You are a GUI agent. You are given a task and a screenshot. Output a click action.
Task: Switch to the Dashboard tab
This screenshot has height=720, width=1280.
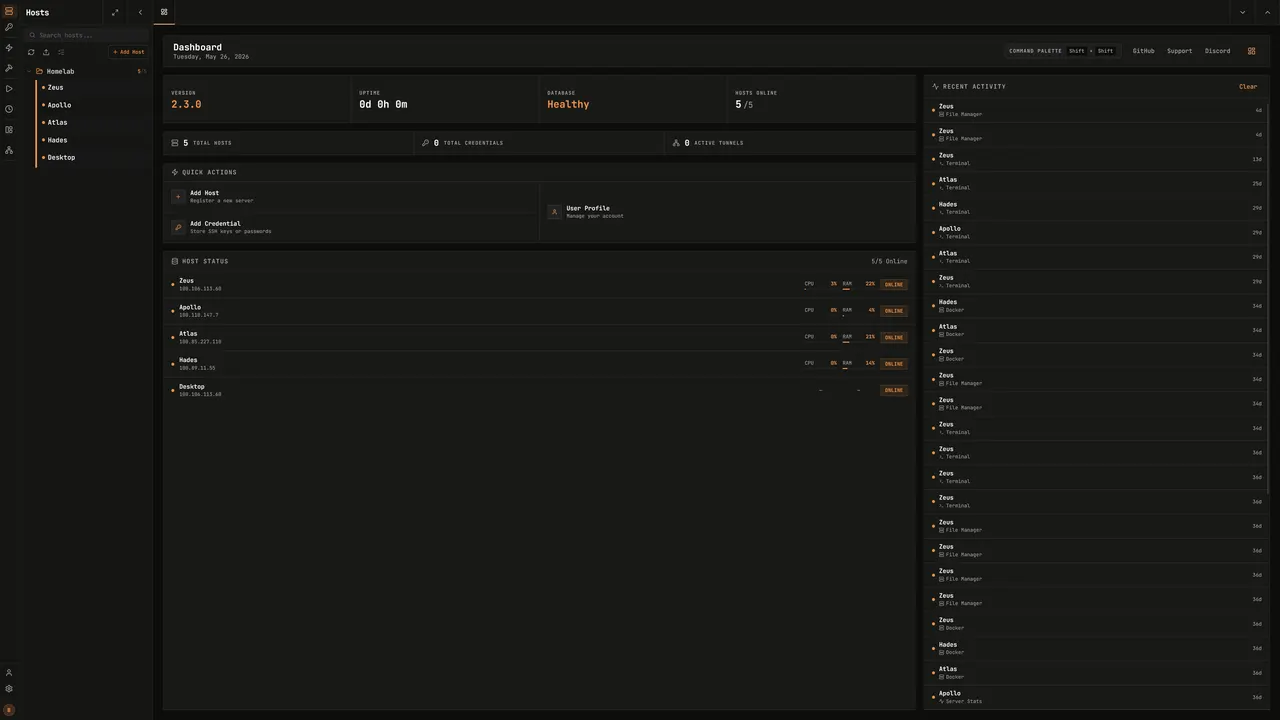click(164, 12)
